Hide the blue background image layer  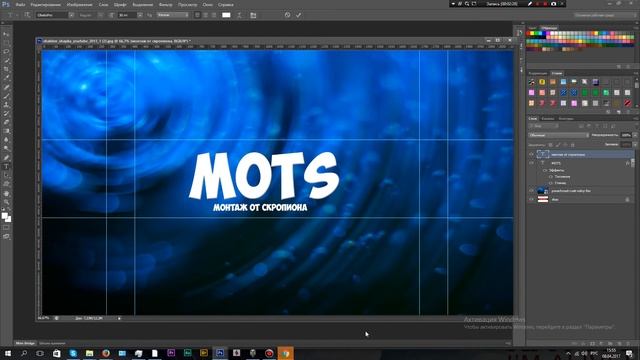point(531,191)
